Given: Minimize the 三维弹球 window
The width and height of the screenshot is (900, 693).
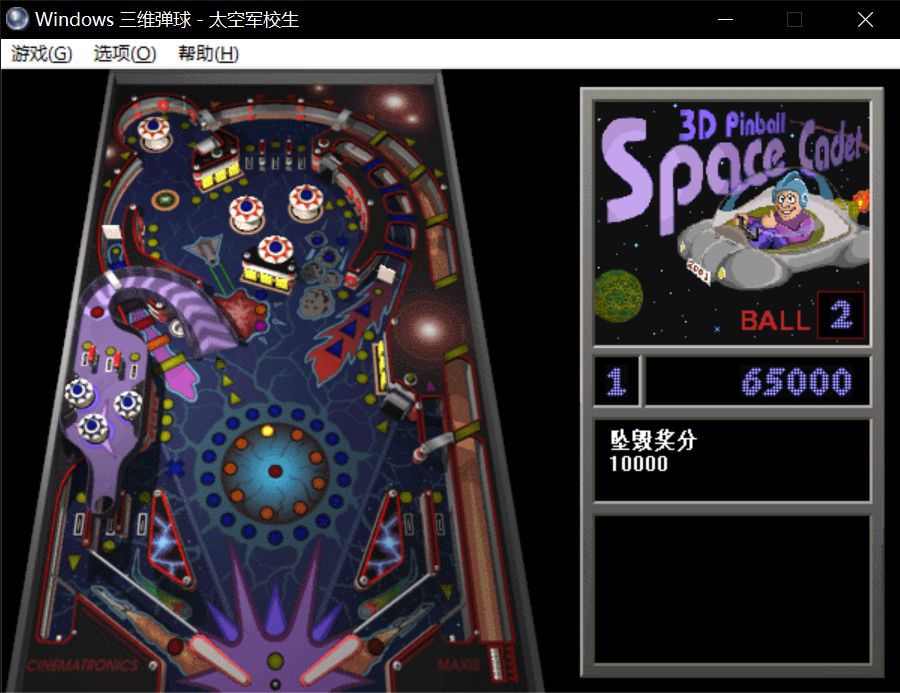Looking at the screenshot, I should [726, 20].
